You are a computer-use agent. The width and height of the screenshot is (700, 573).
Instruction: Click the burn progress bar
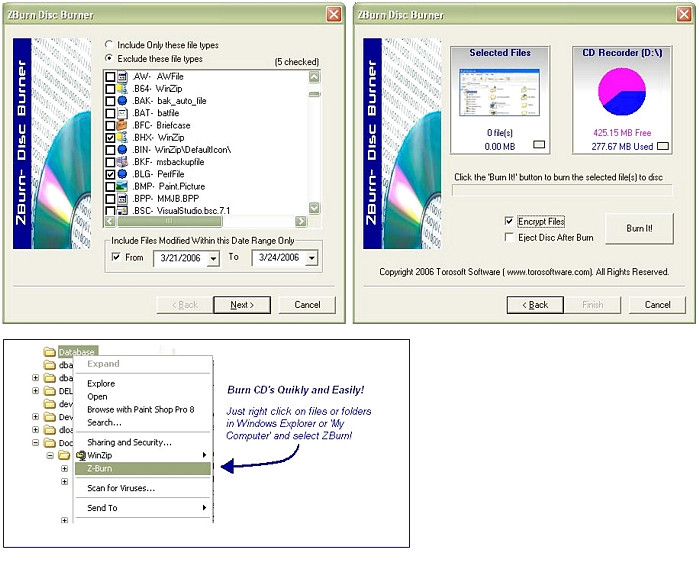pos(562,191)
